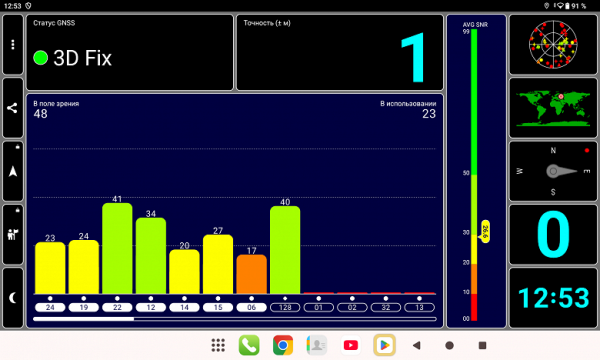Click the satellite list horizontal scrollbar
The height and width of the screenshot is (360, 600).
click(235, 319)
